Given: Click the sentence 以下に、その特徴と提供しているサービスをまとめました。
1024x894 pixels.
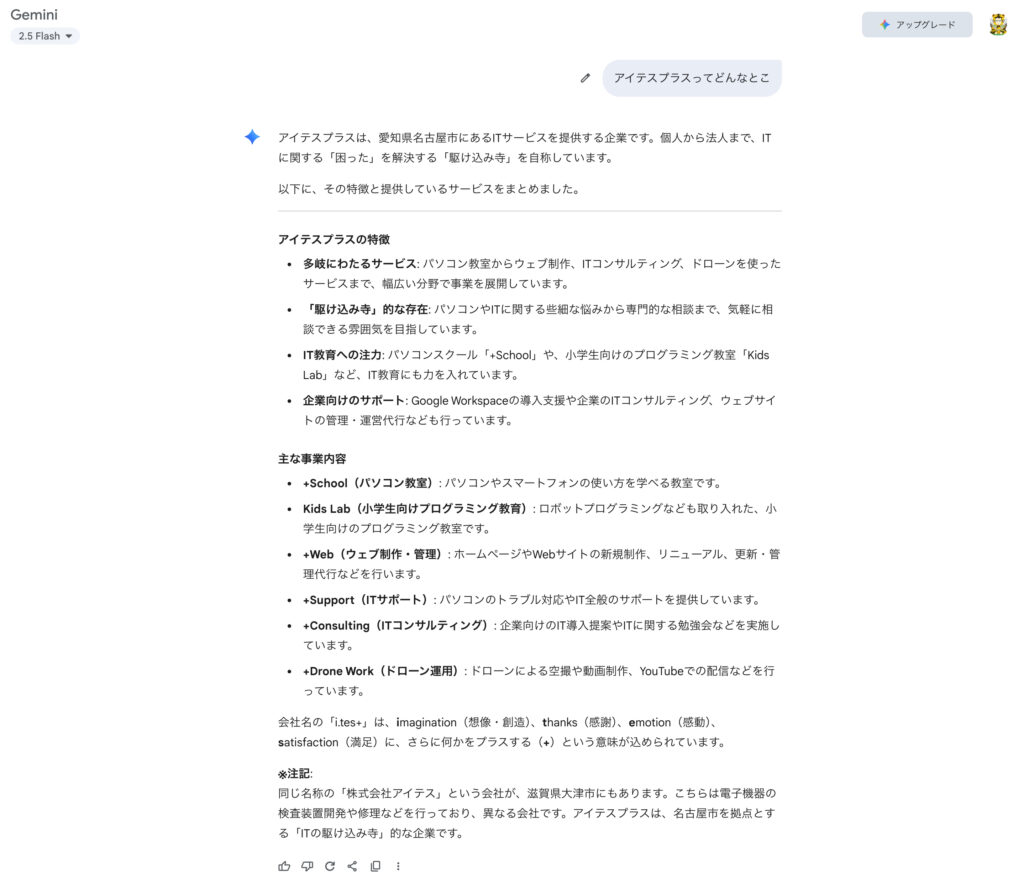Looking at the screenshot, I should point(429,189).
